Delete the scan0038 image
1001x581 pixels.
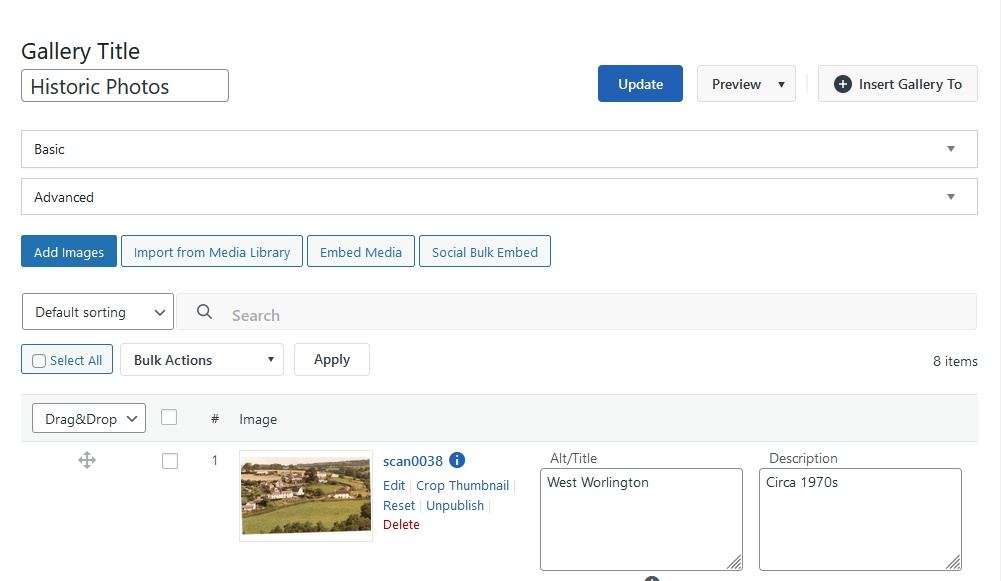[401, 524]
